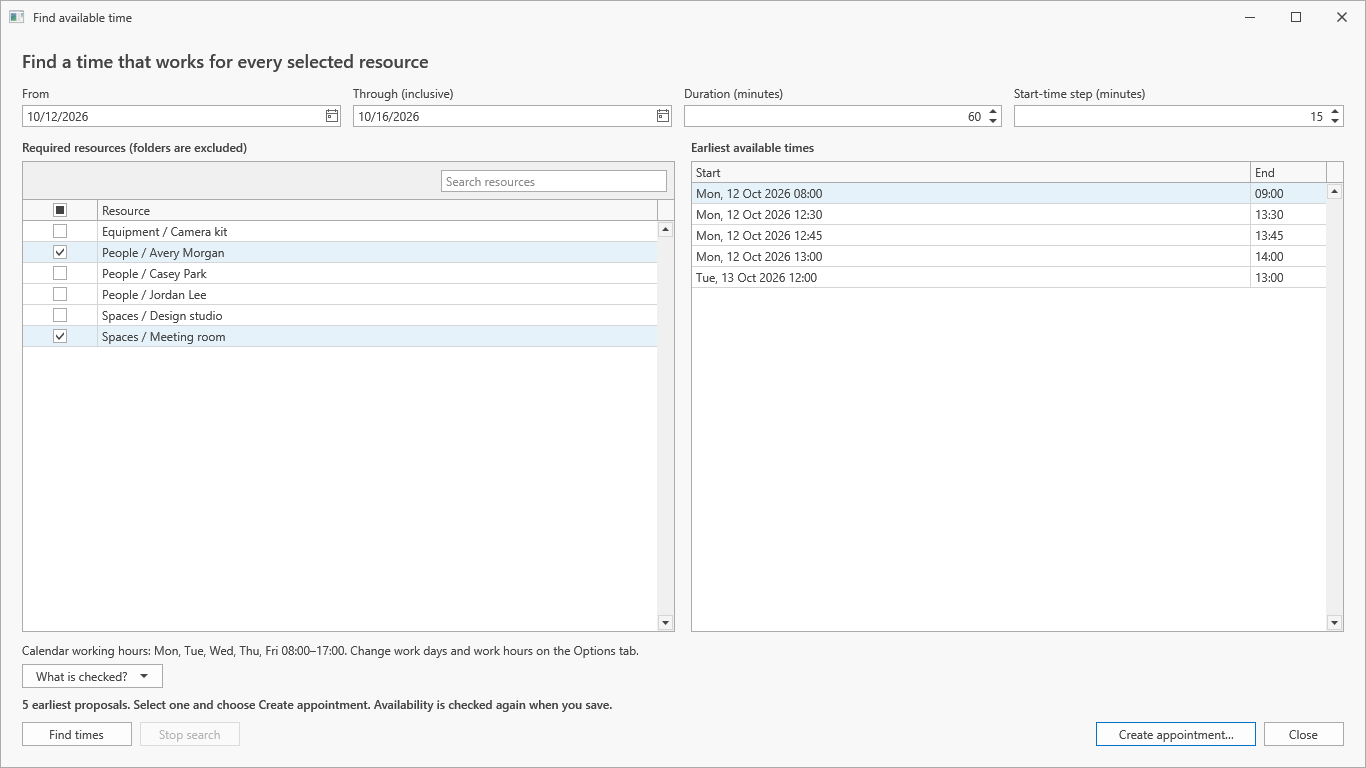The width and height of the screenshot is (1366, 768).
Task: Focus the Search resources field
Action: click(554, 181)
